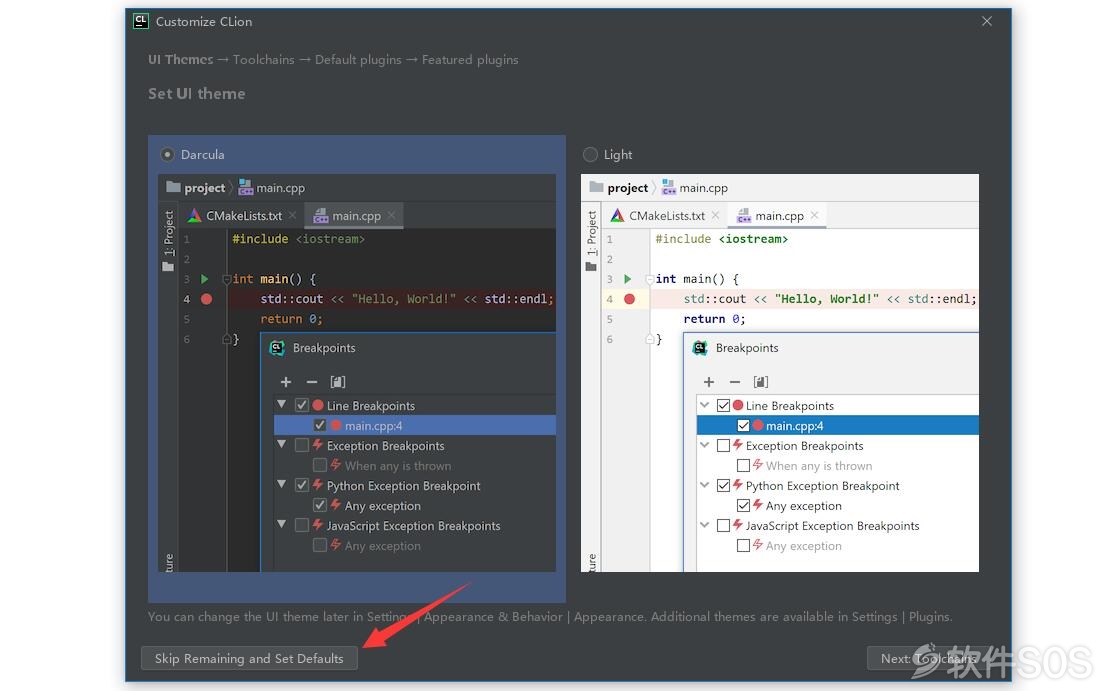Collapse Exception Breakpoints group in Darcula preview
The height and width of the screenshot is (691, 1109).
[x=281, y=445]
